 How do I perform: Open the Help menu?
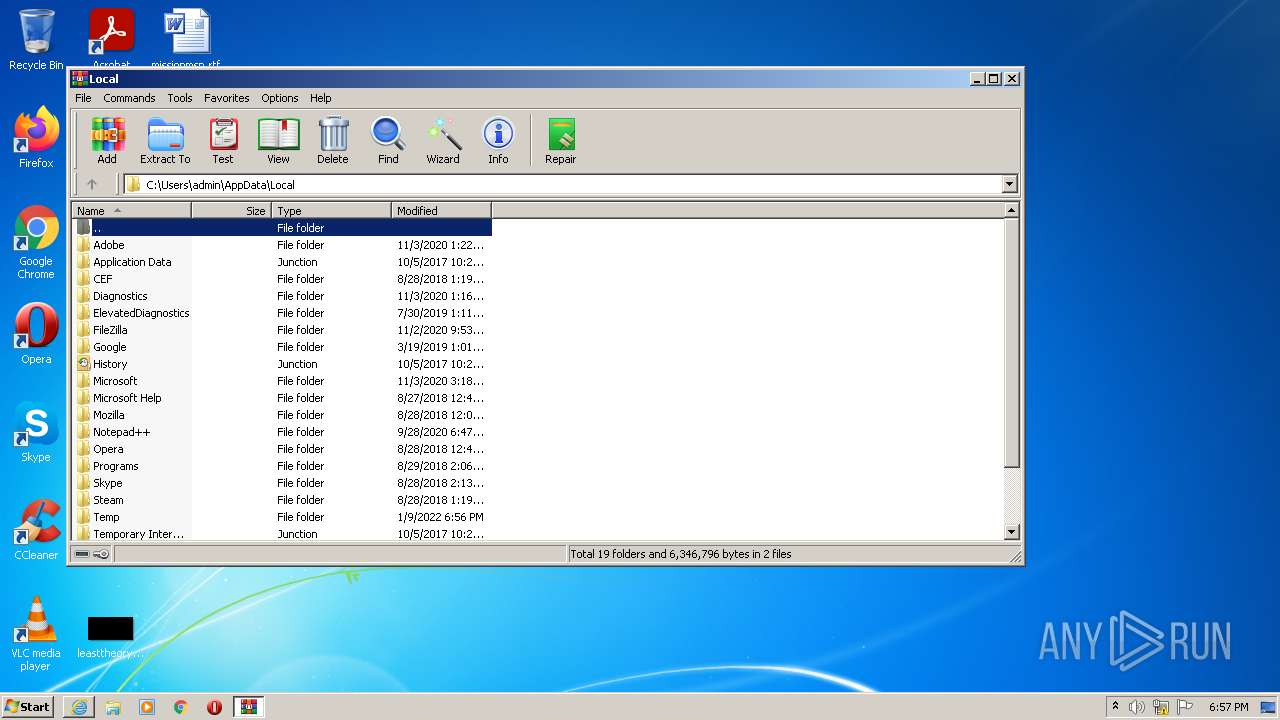point(320,98)
